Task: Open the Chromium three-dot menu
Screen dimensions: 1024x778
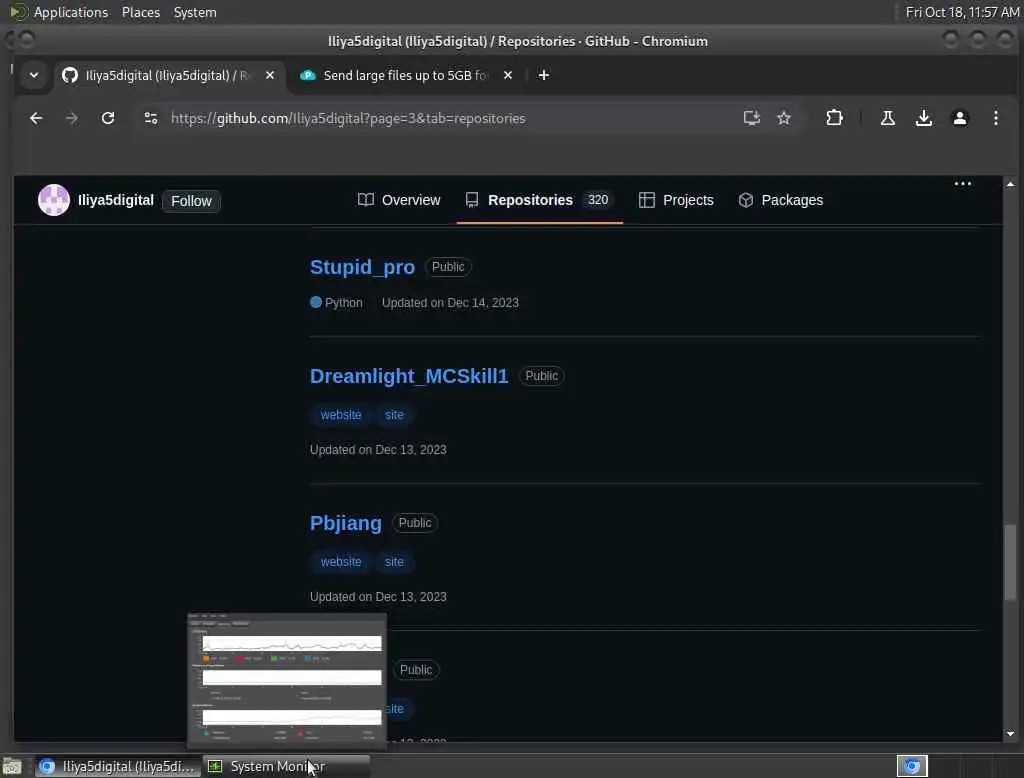Action: tap(995, 118)
